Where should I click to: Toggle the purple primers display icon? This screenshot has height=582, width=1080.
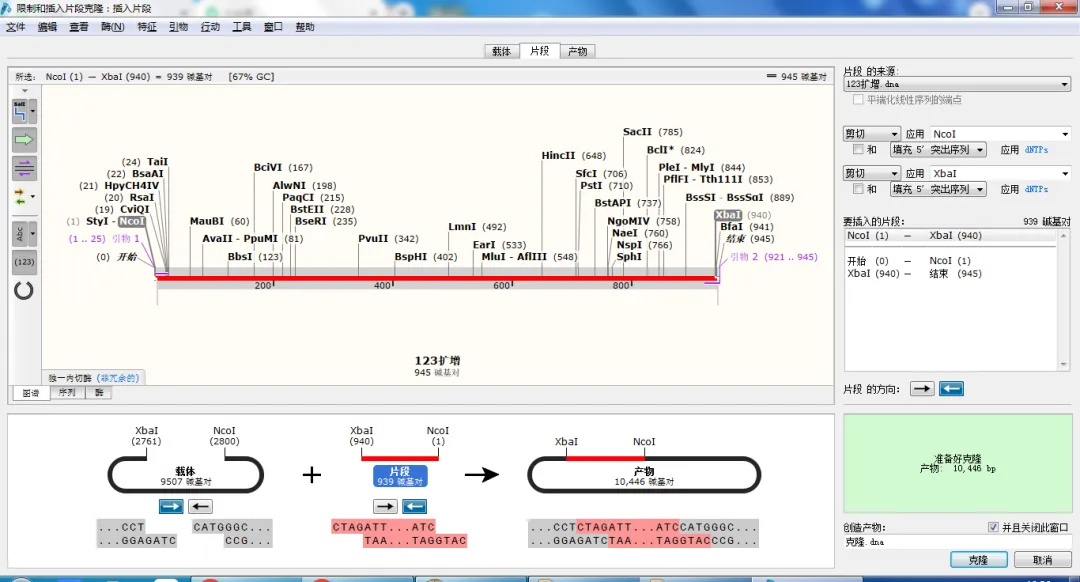(24, 168)
